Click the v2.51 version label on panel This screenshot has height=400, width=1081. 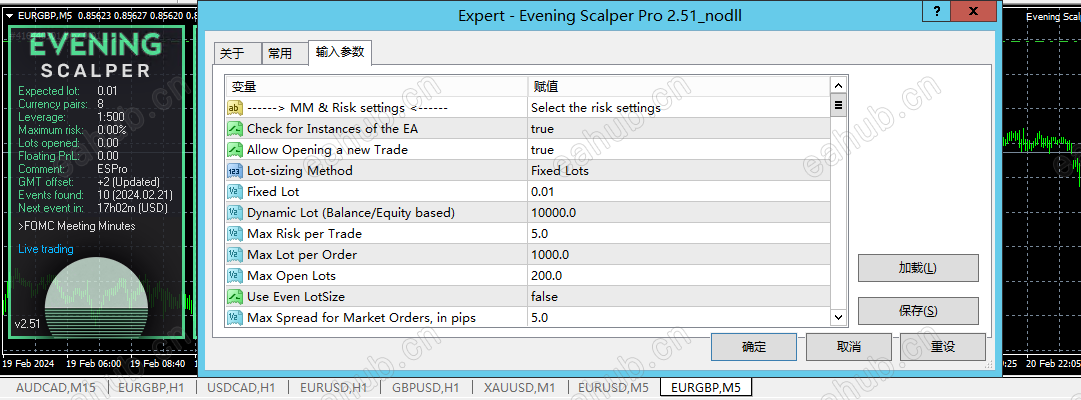click(28, 323)
